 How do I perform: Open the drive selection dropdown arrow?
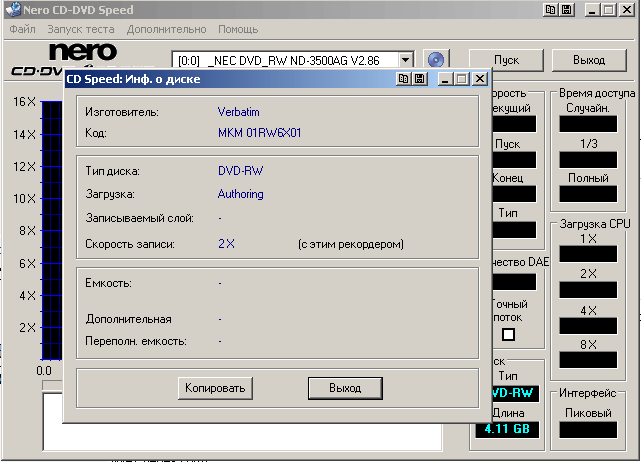[x=405, y=60]
